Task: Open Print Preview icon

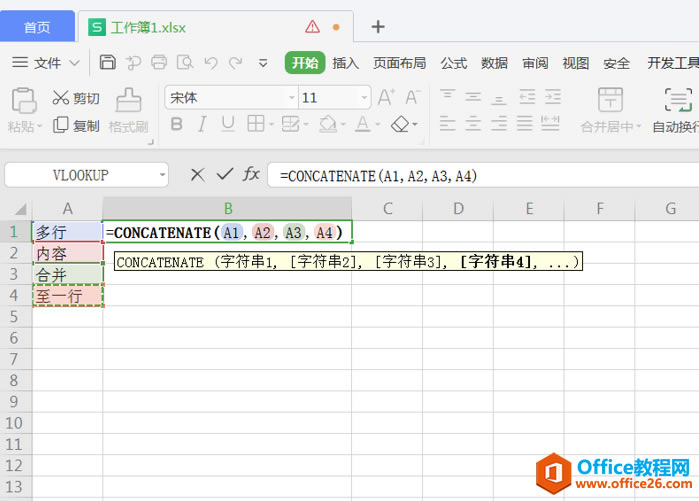Action: pyautogui.click(x=185, y=62)
